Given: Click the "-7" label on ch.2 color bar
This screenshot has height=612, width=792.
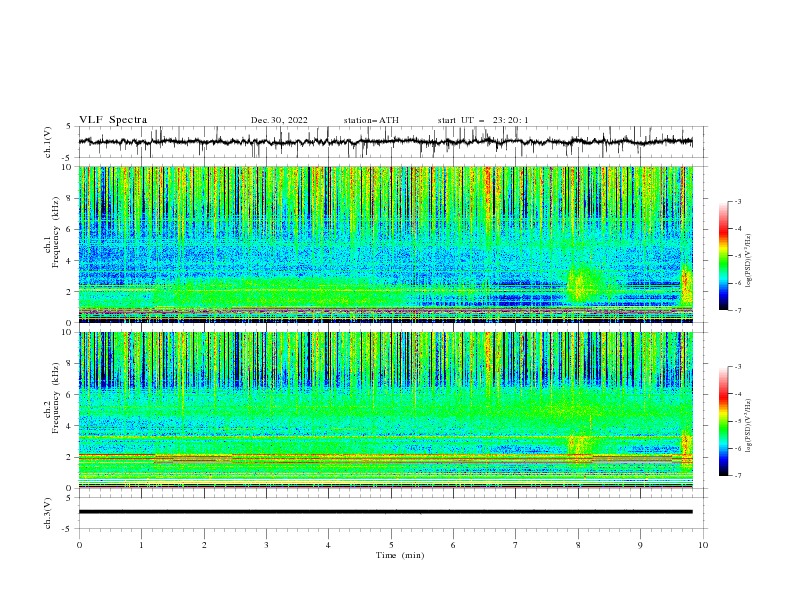Looking at the screenshot, I should pyautogui.click(x=737, y=475).
